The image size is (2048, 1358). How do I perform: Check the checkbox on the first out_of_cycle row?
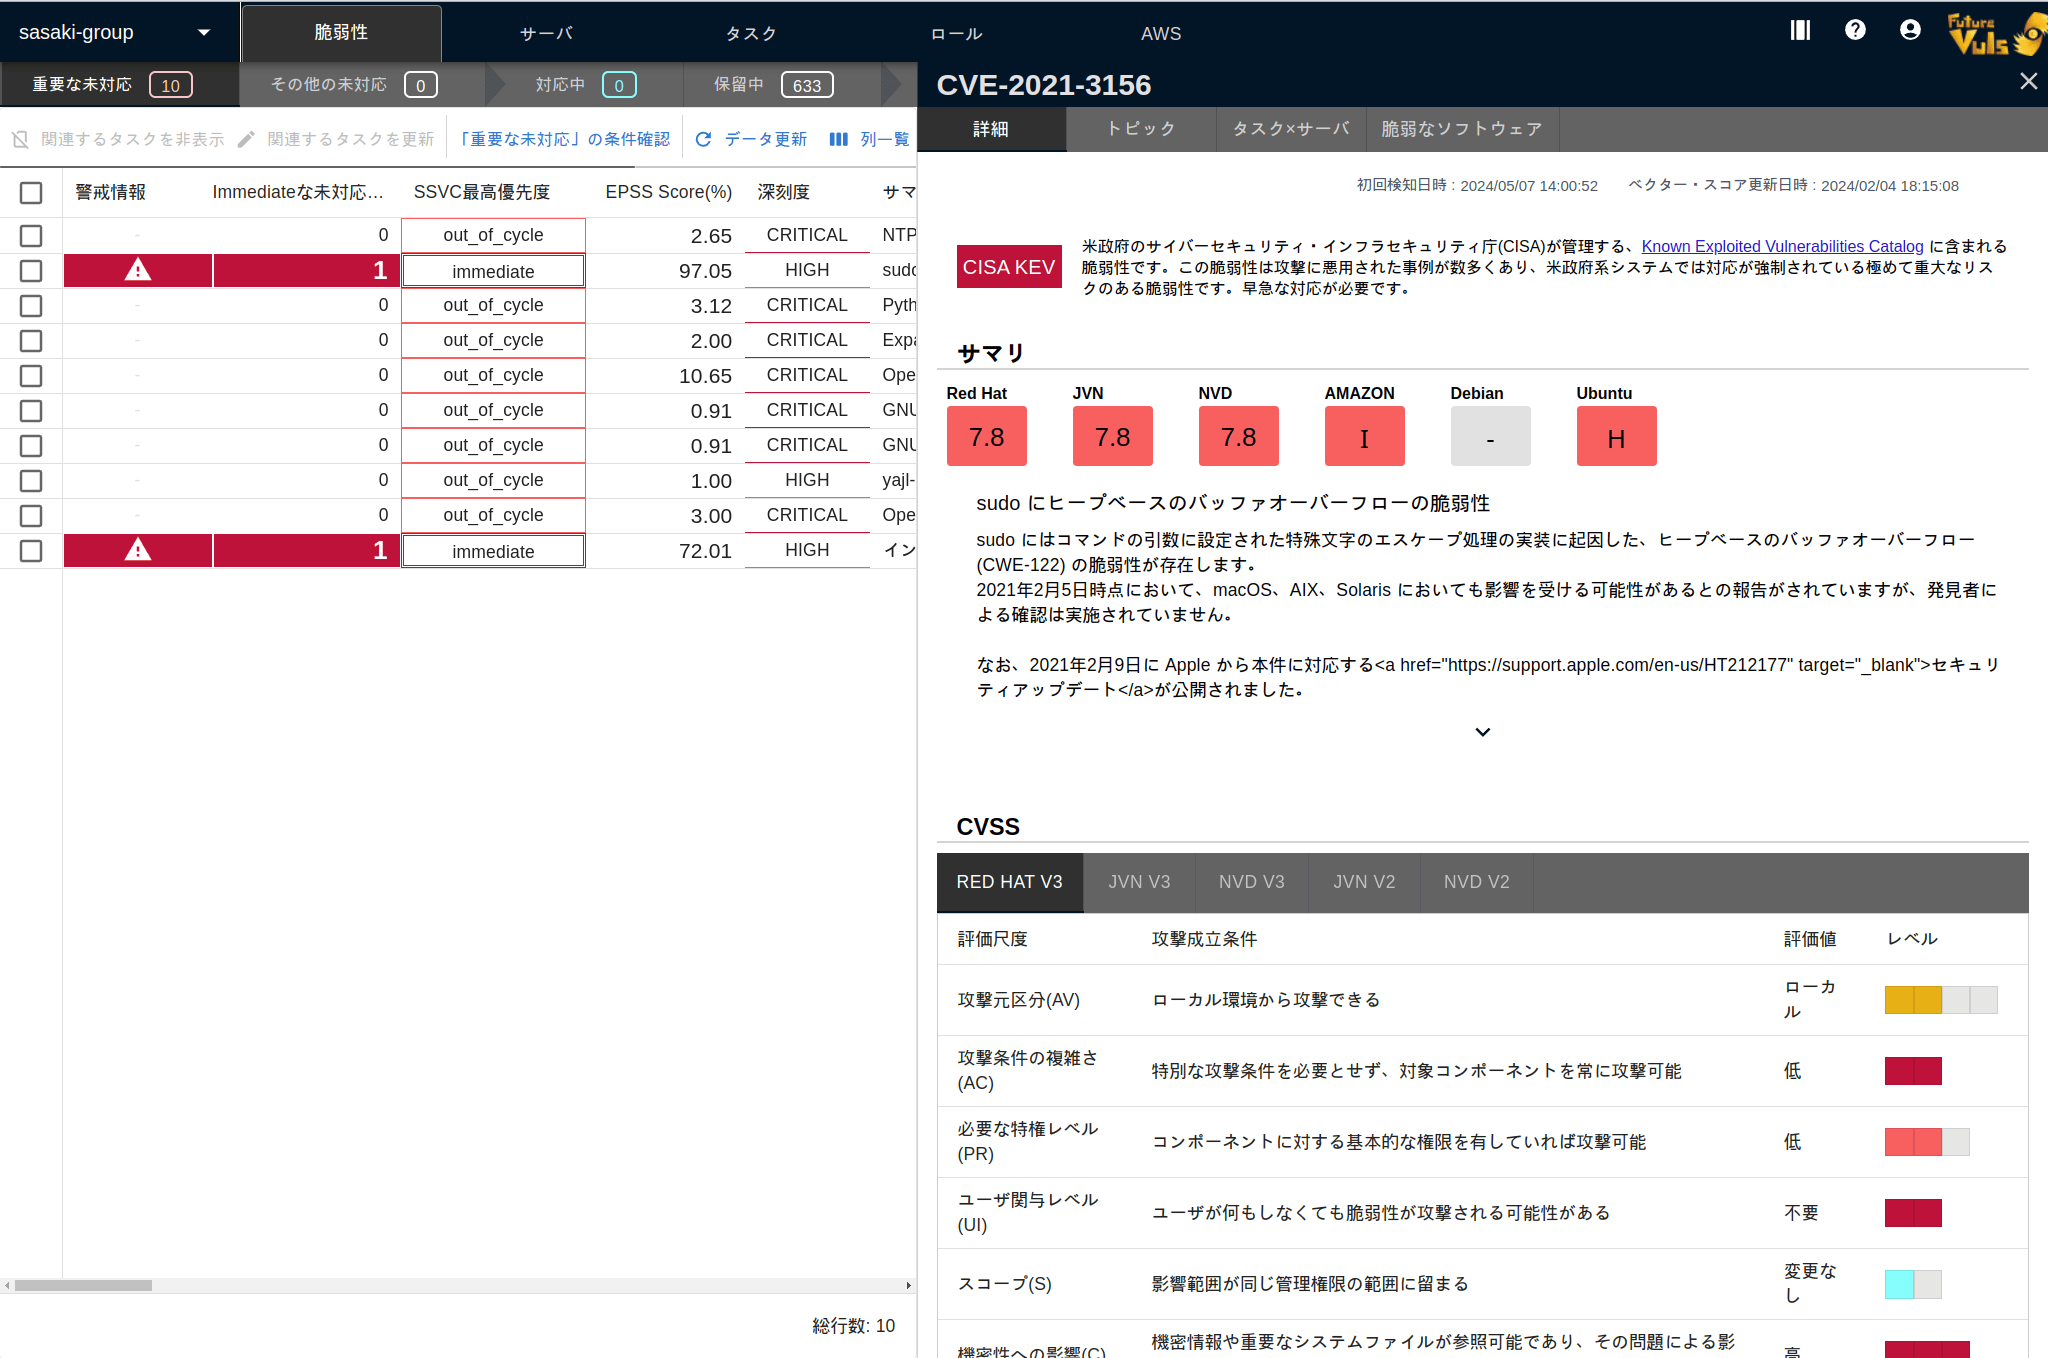click(31, 236)
